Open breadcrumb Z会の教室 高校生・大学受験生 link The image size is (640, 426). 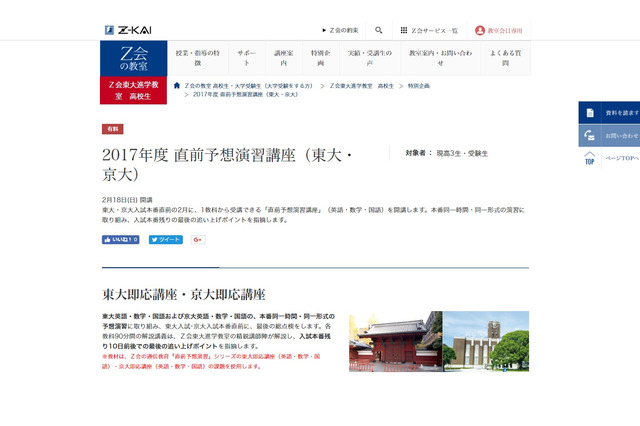coord(249,86)
